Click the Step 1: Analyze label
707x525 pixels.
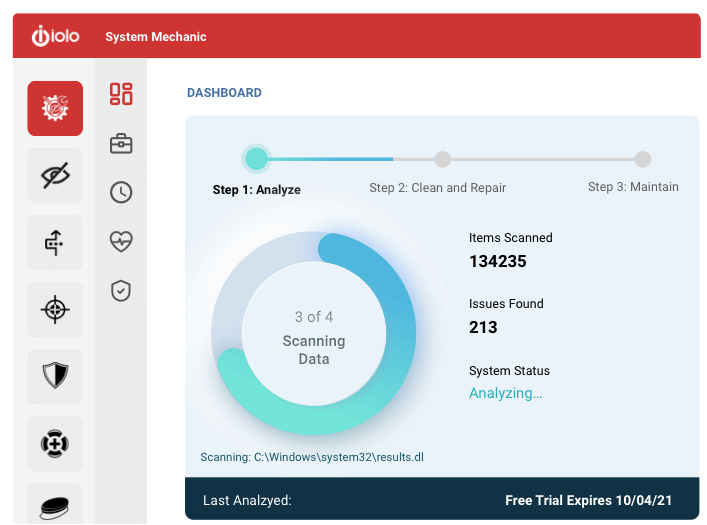pos(257,189)
